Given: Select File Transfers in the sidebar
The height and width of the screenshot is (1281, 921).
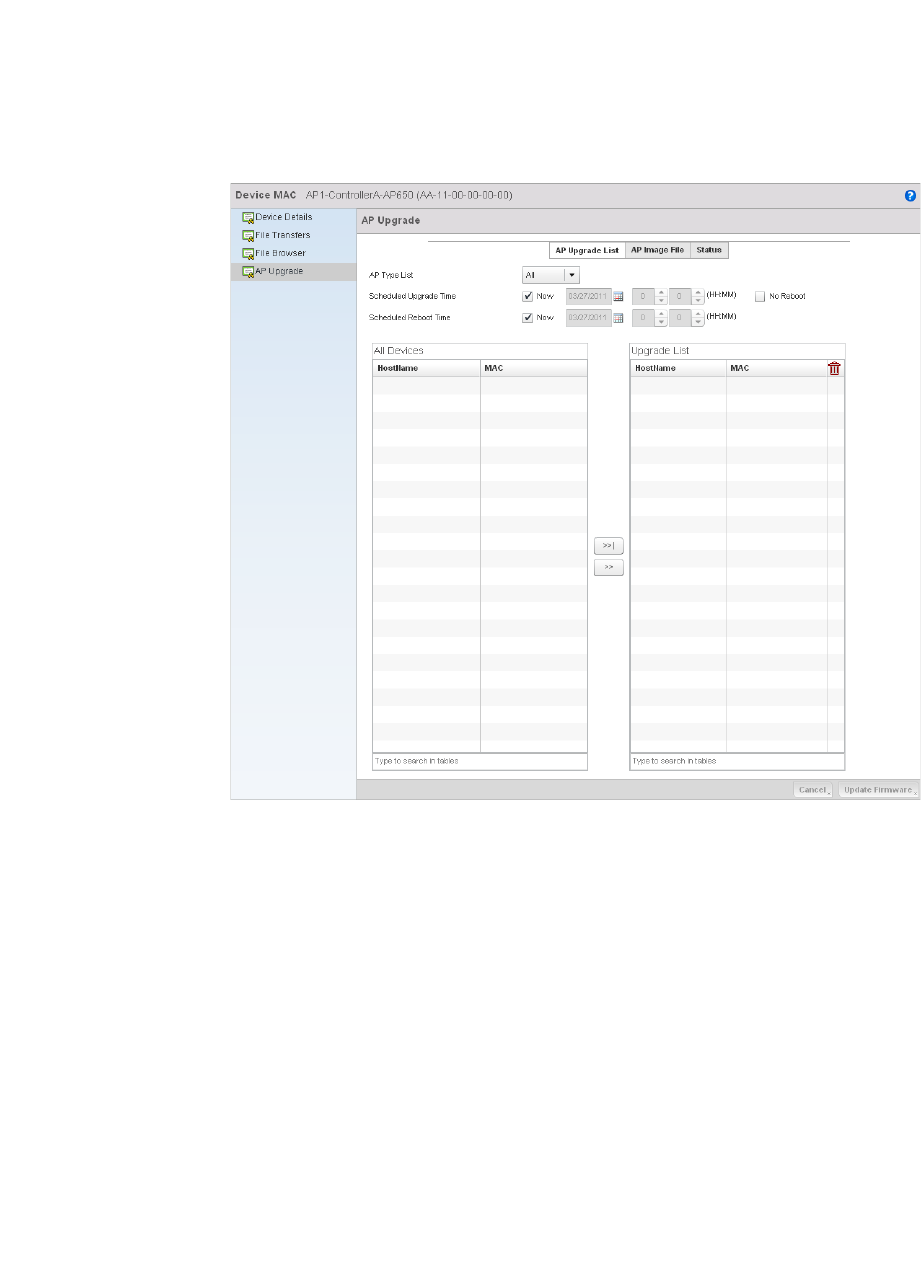Looking at the screenshot, I should point(283,235).
